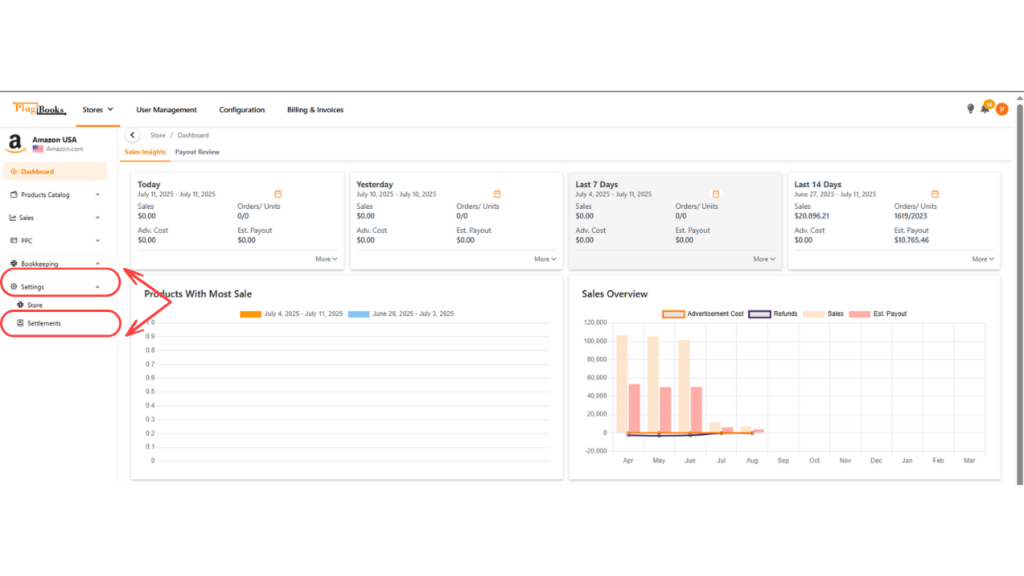Screen dimensions: 1024x576
Task: Click the Products With Most Sale heading
Action: tap(198, 294)
